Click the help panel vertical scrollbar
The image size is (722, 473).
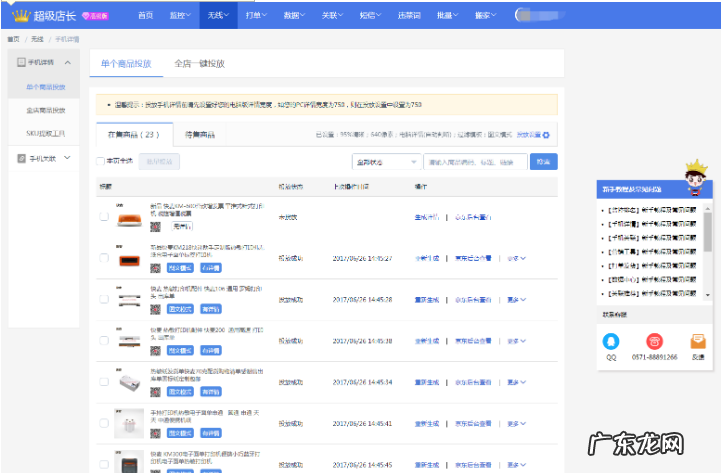point(708,233)
